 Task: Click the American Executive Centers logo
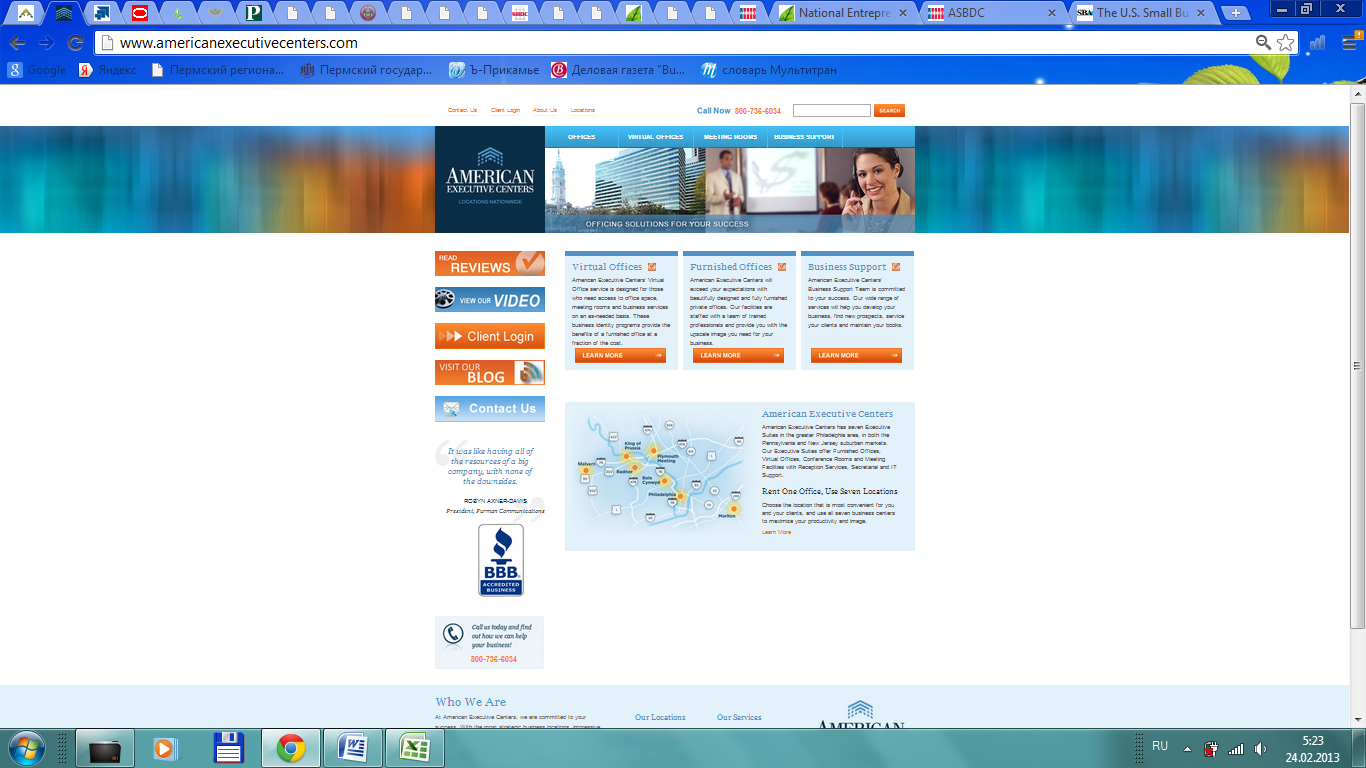point(490,179)
